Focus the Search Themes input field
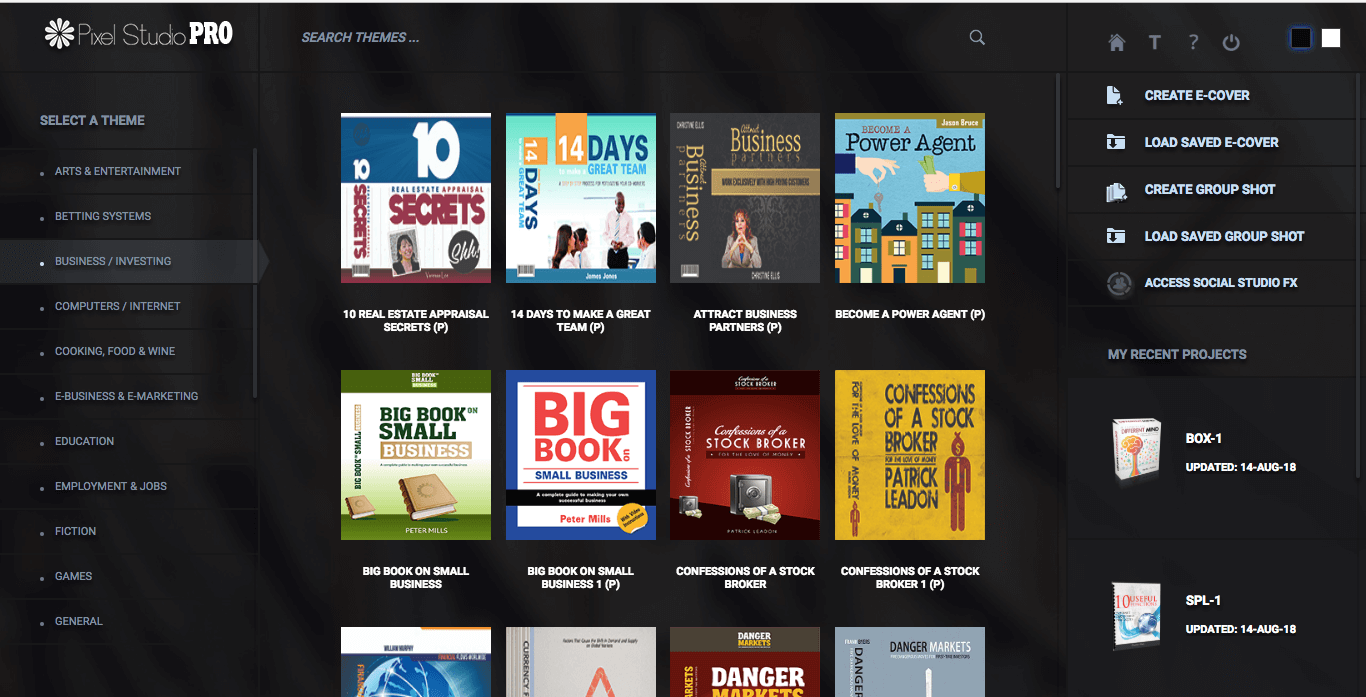 630,38
